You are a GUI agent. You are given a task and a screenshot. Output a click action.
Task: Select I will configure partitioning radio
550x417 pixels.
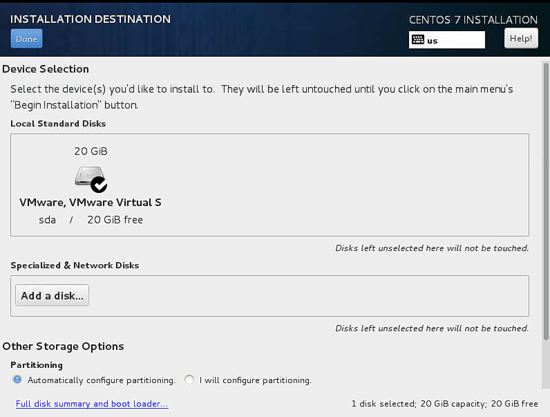click(x=189, y=379)
